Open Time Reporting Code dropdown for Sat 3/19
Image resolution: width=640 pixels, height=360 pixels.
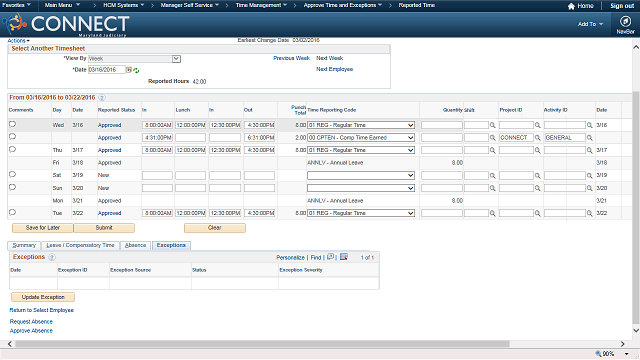pyautogui.click(x=361, y=175)
